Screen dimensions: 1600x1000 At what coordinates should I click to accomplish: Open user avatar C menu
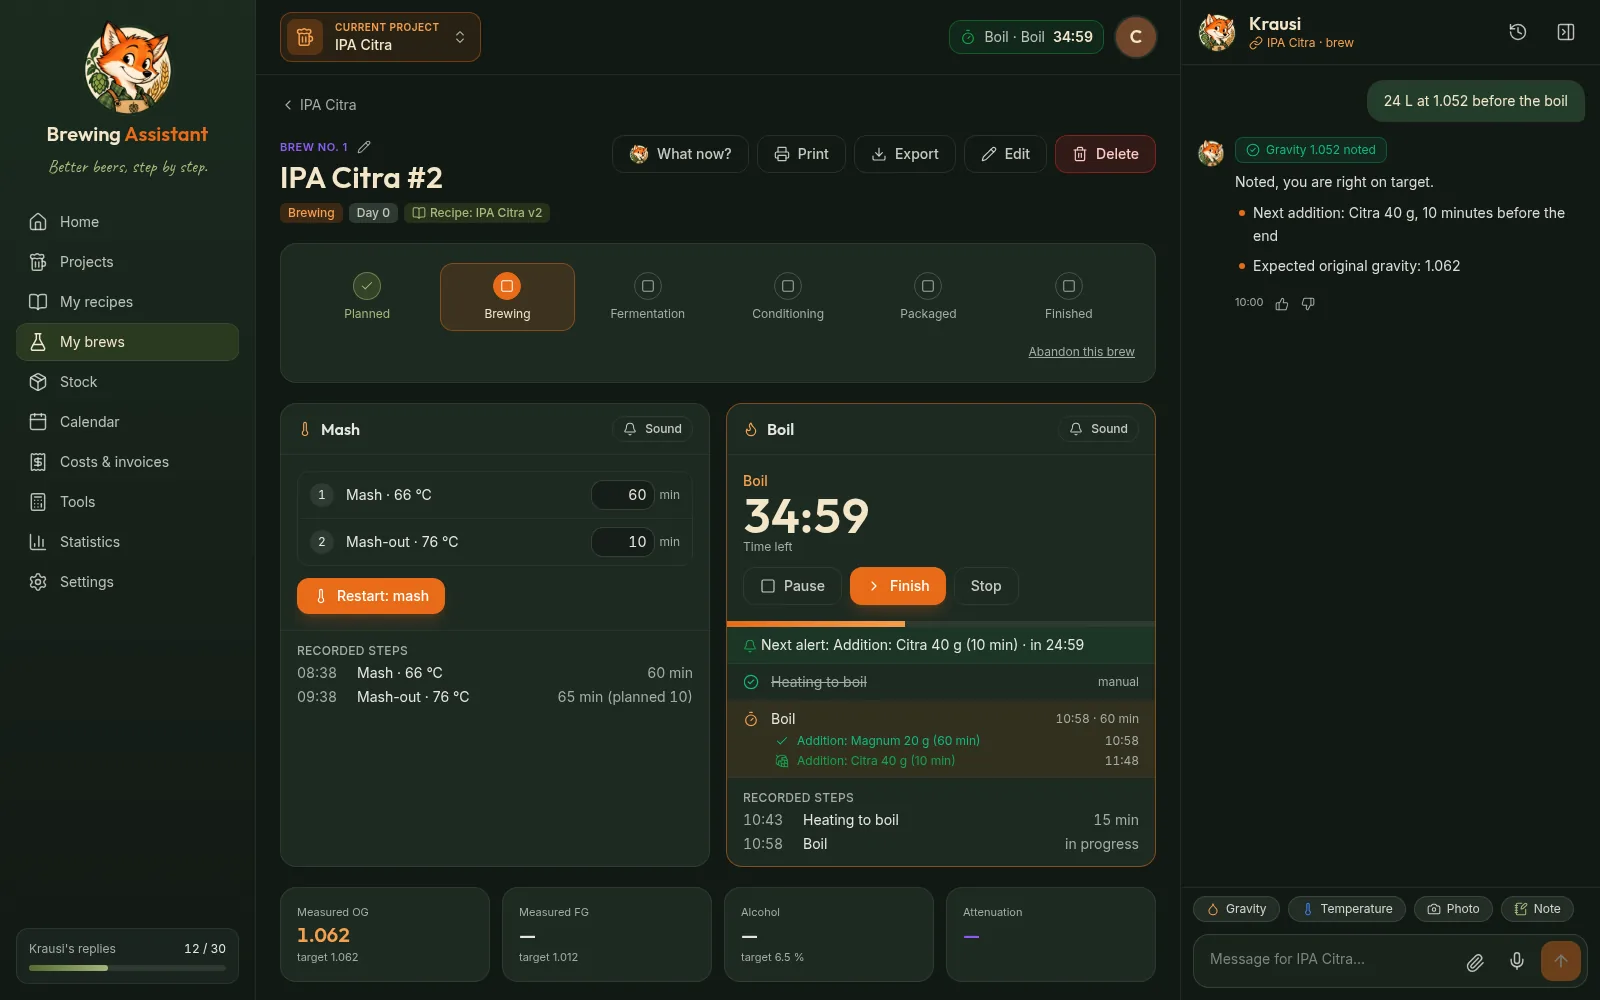(1136, 37)
